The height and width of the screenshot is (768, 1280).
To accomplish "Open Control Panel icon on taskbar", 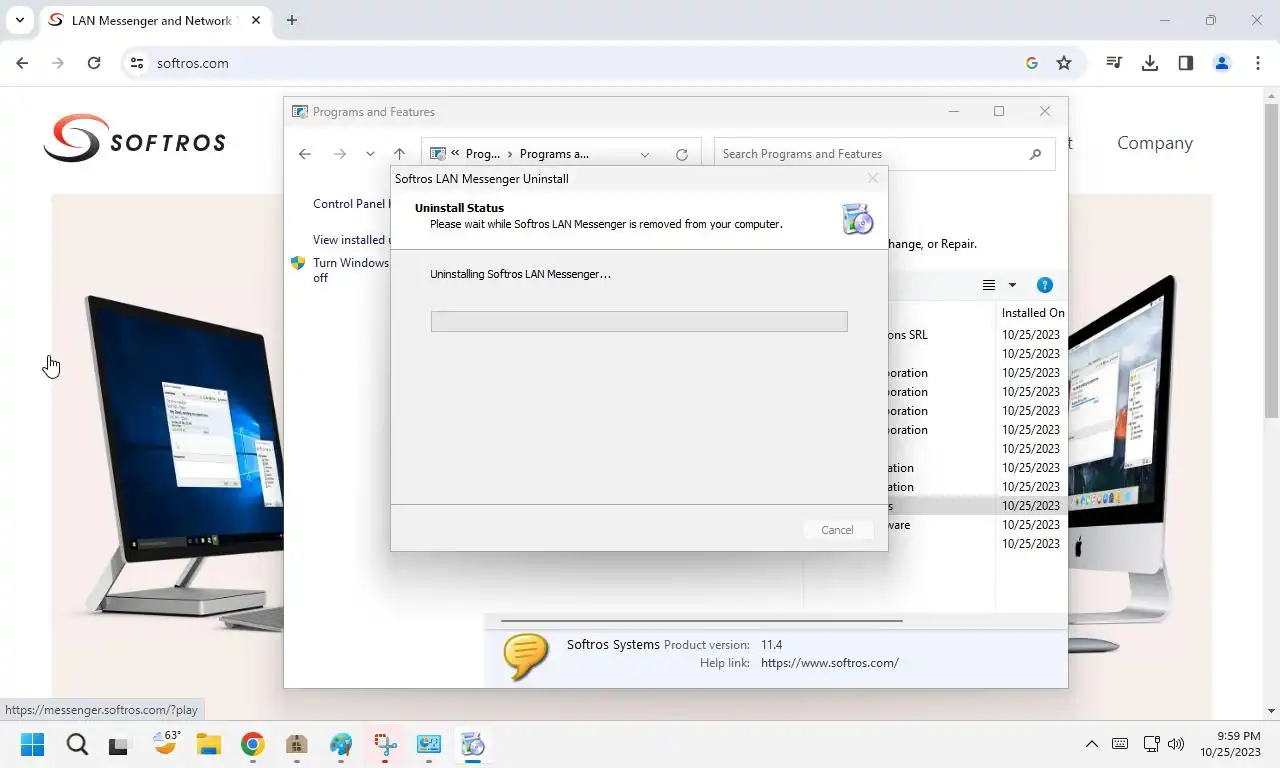I will (x=429, y=745).
